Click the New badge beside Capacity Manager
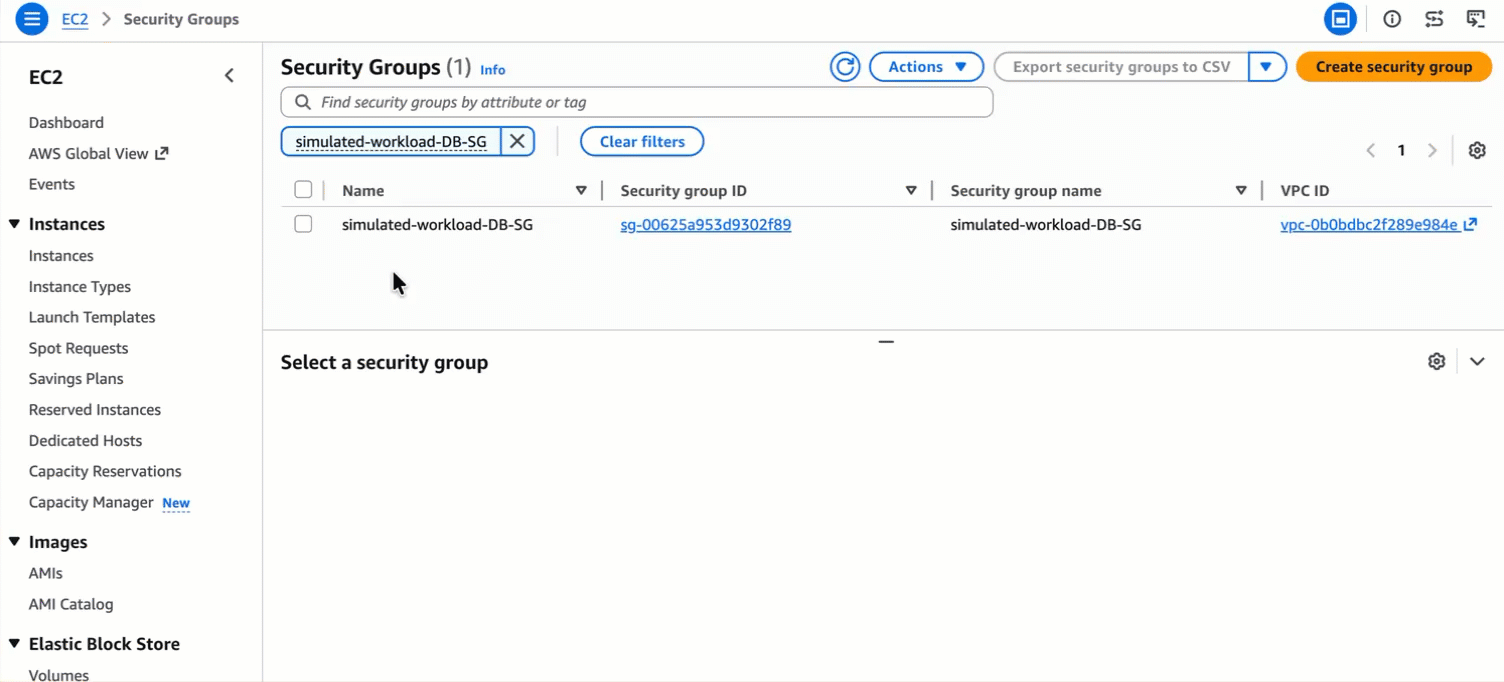This screenshot has width=1504, height=682. point(176,503)
